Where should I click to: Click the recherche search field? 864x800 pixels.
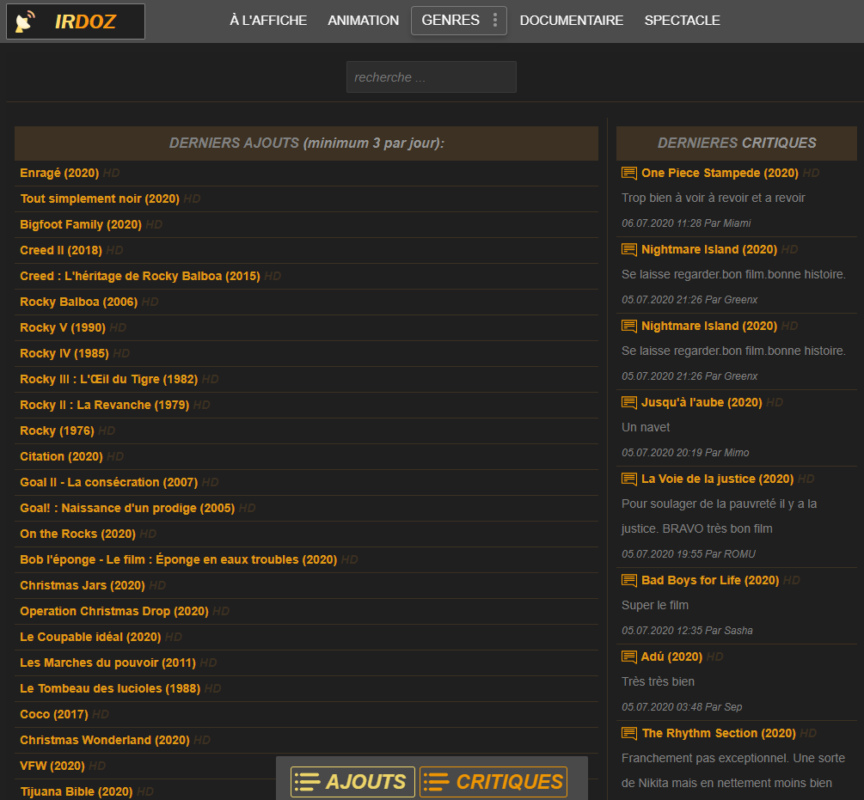(x=431, y=77)
